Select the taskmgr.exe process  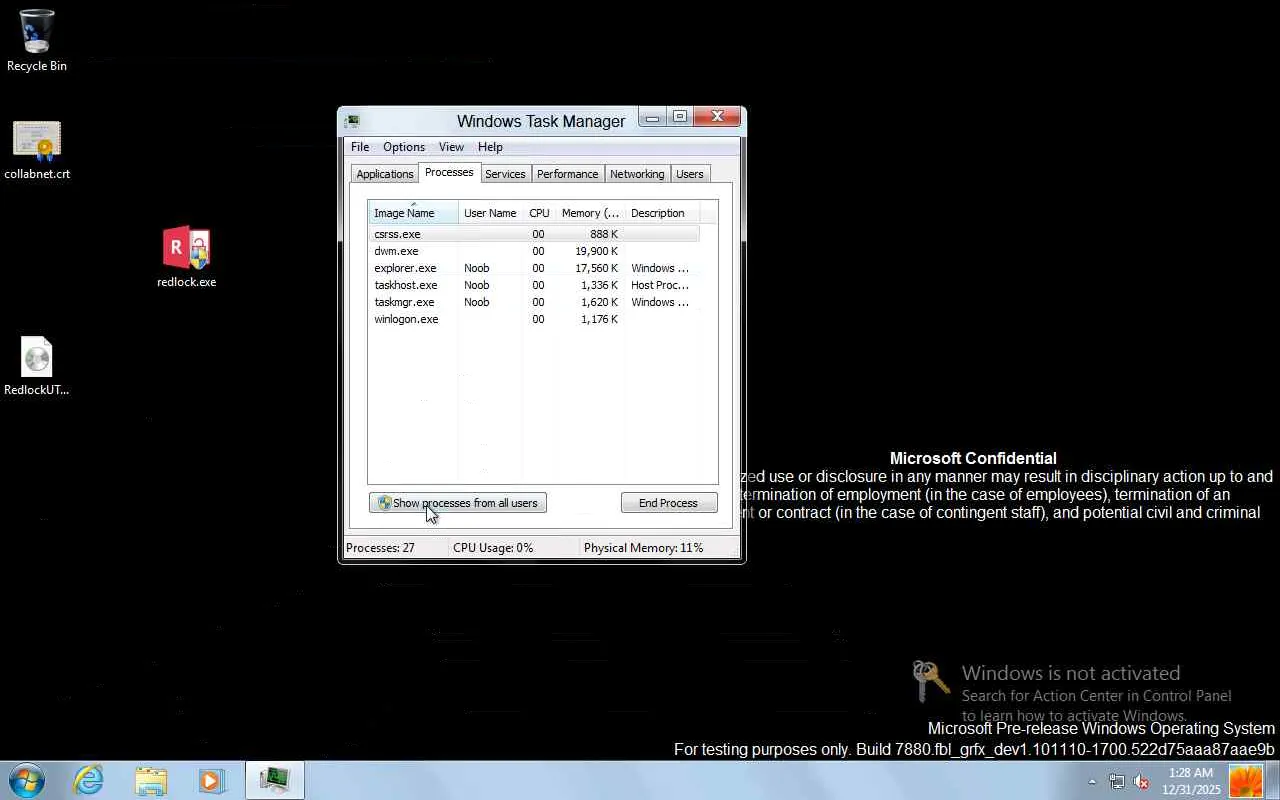pyautogui.click(x=534, y=302)
